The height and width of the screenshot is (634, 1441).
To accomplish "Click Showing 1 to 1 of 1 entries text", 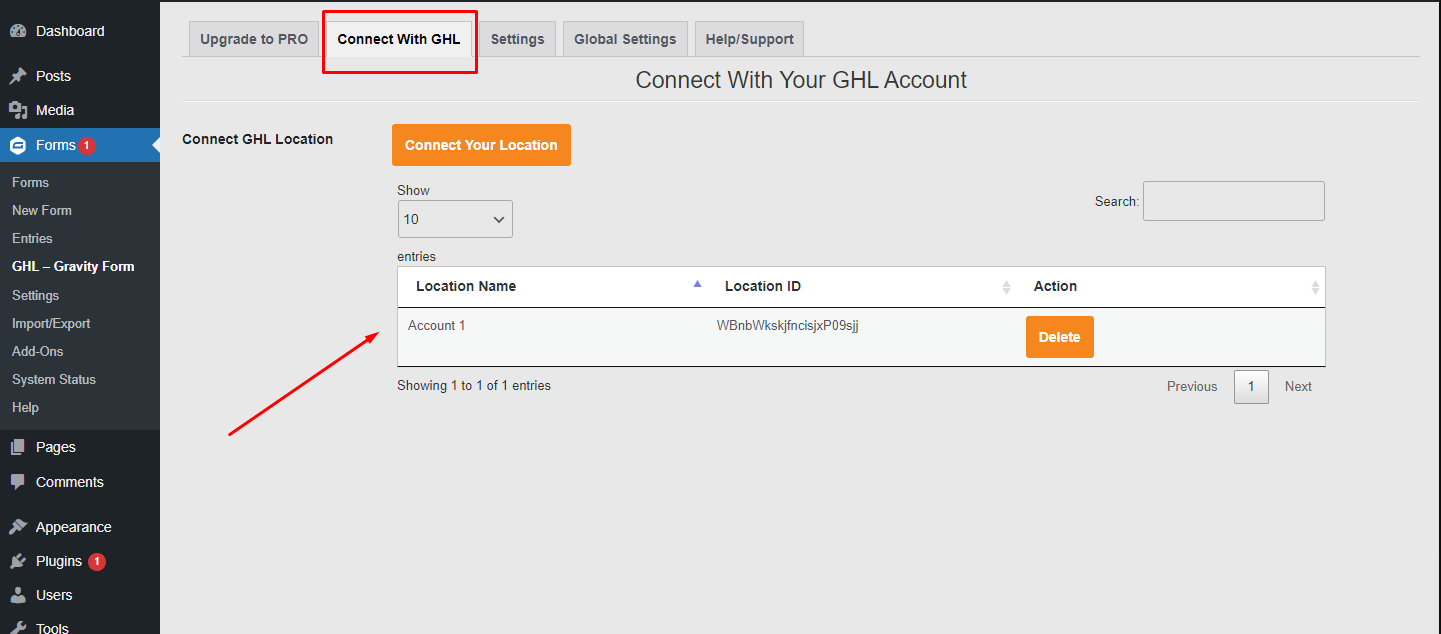I will 474,385.
